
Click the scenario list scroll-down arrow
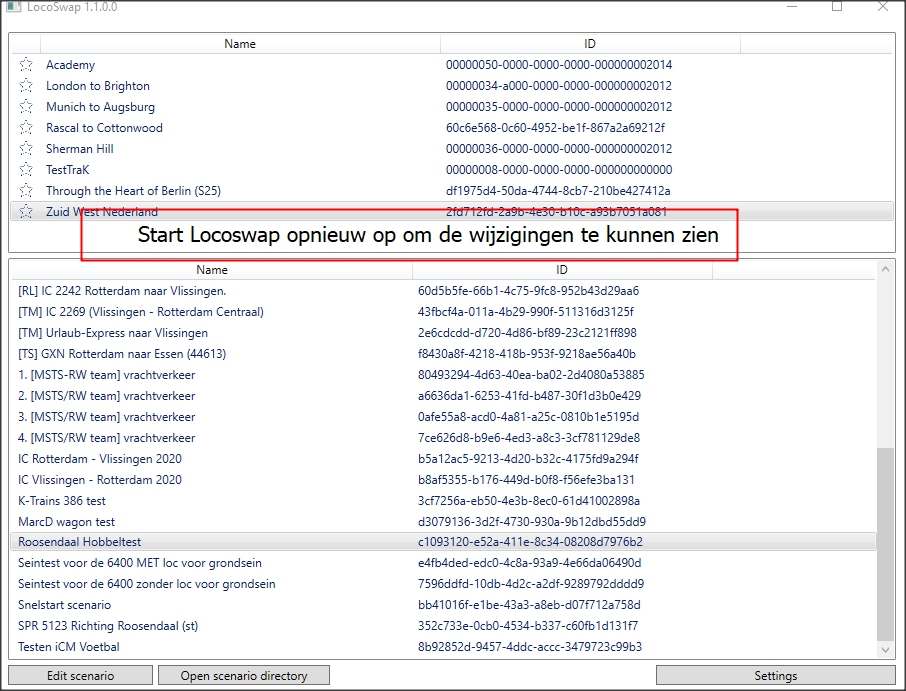[885, 650]
